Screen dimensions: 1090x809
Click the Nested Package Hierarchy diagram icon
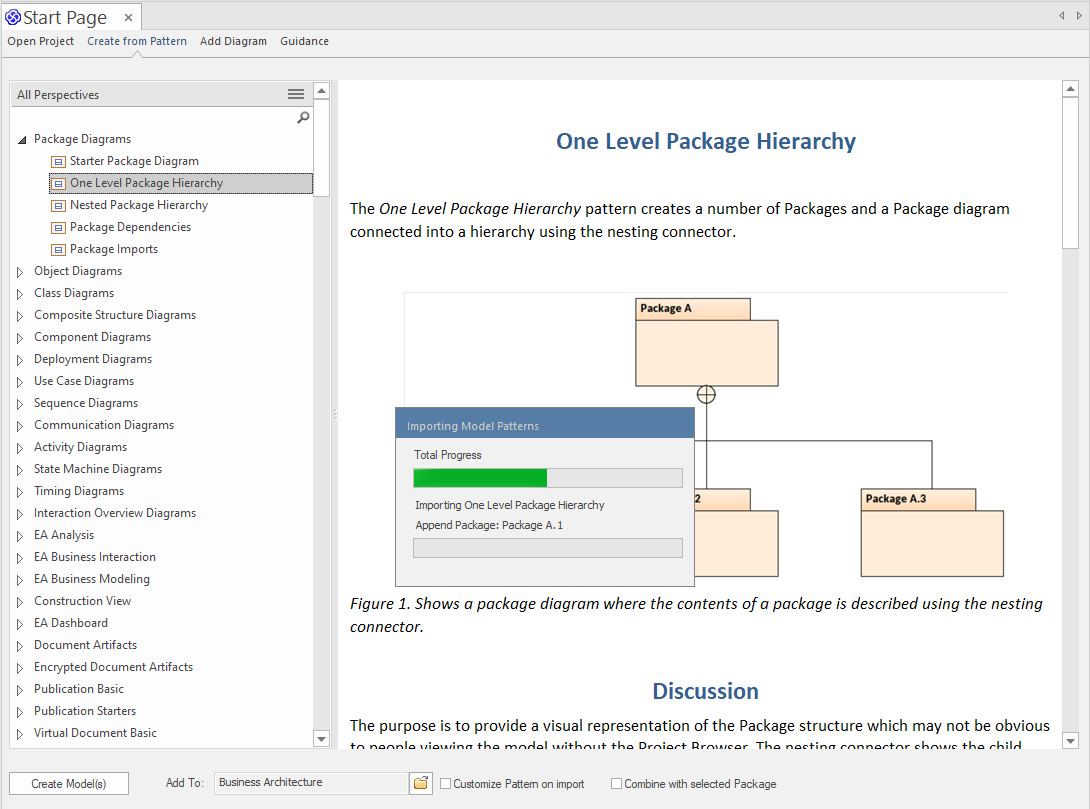(59, 205)
